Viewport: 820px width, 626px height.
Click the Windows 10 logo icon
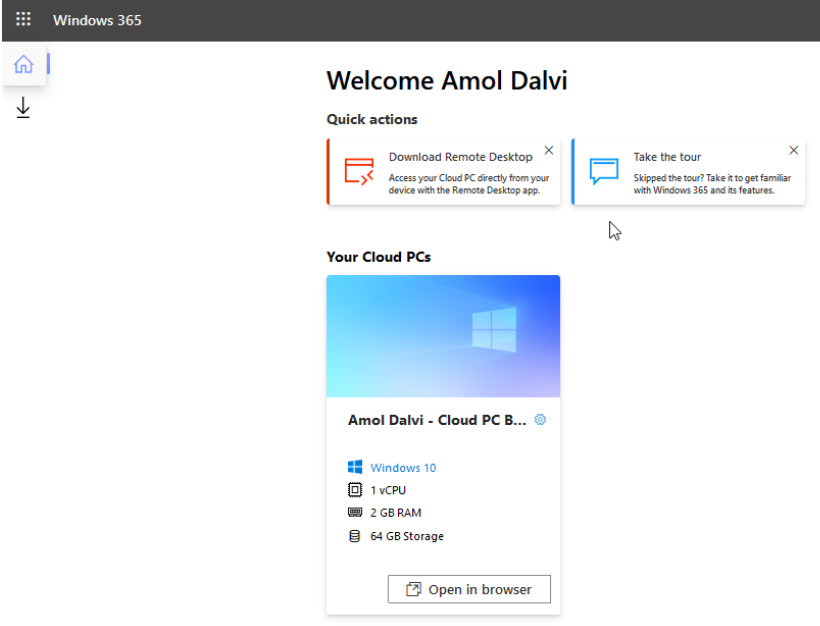click(356, 466)
